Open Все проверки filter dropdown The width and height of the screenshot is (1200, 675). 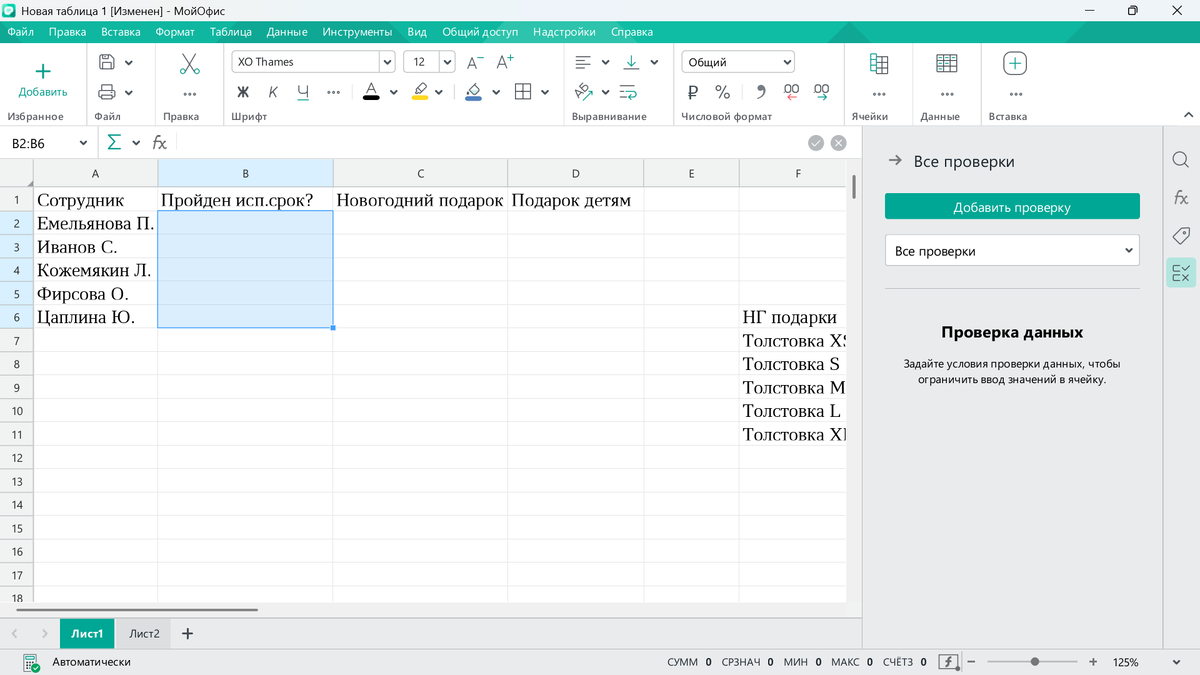(x=1012, y=251)
